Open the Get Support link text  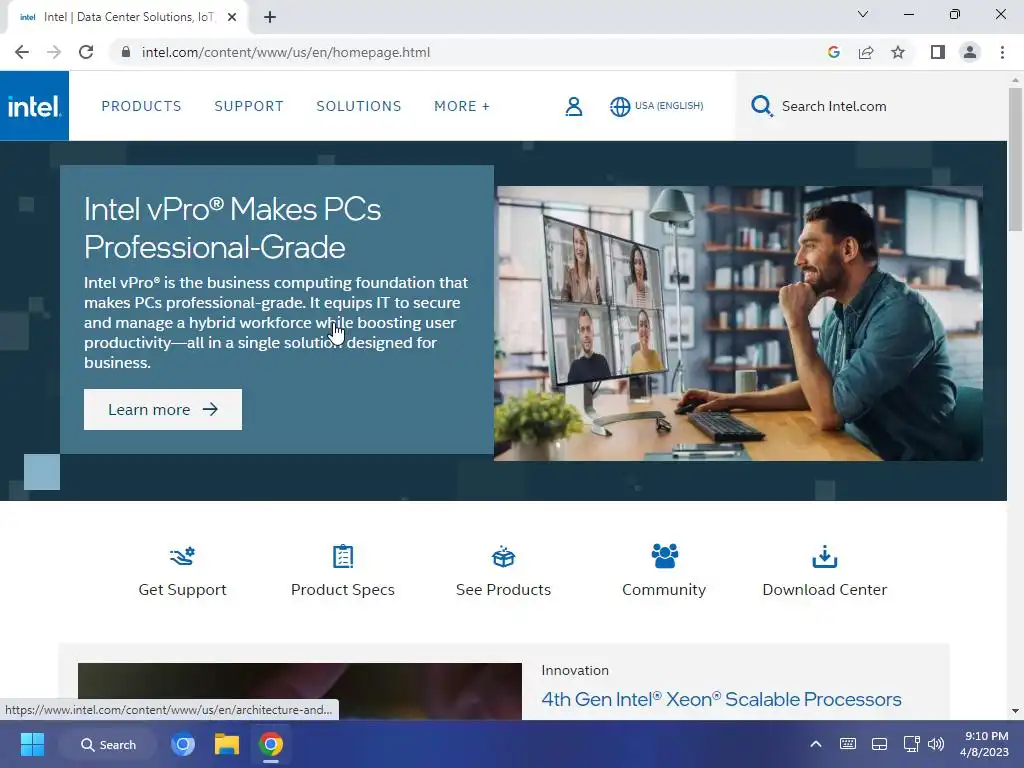pos(182,590)
